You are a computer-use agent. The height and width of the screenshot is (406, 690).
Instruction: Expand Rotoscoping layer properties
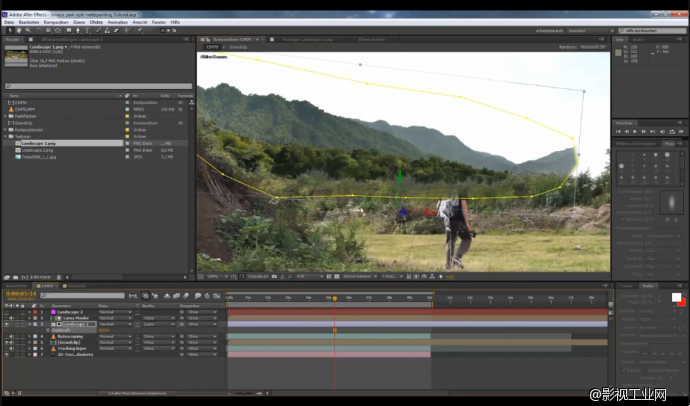click(29, 337)
